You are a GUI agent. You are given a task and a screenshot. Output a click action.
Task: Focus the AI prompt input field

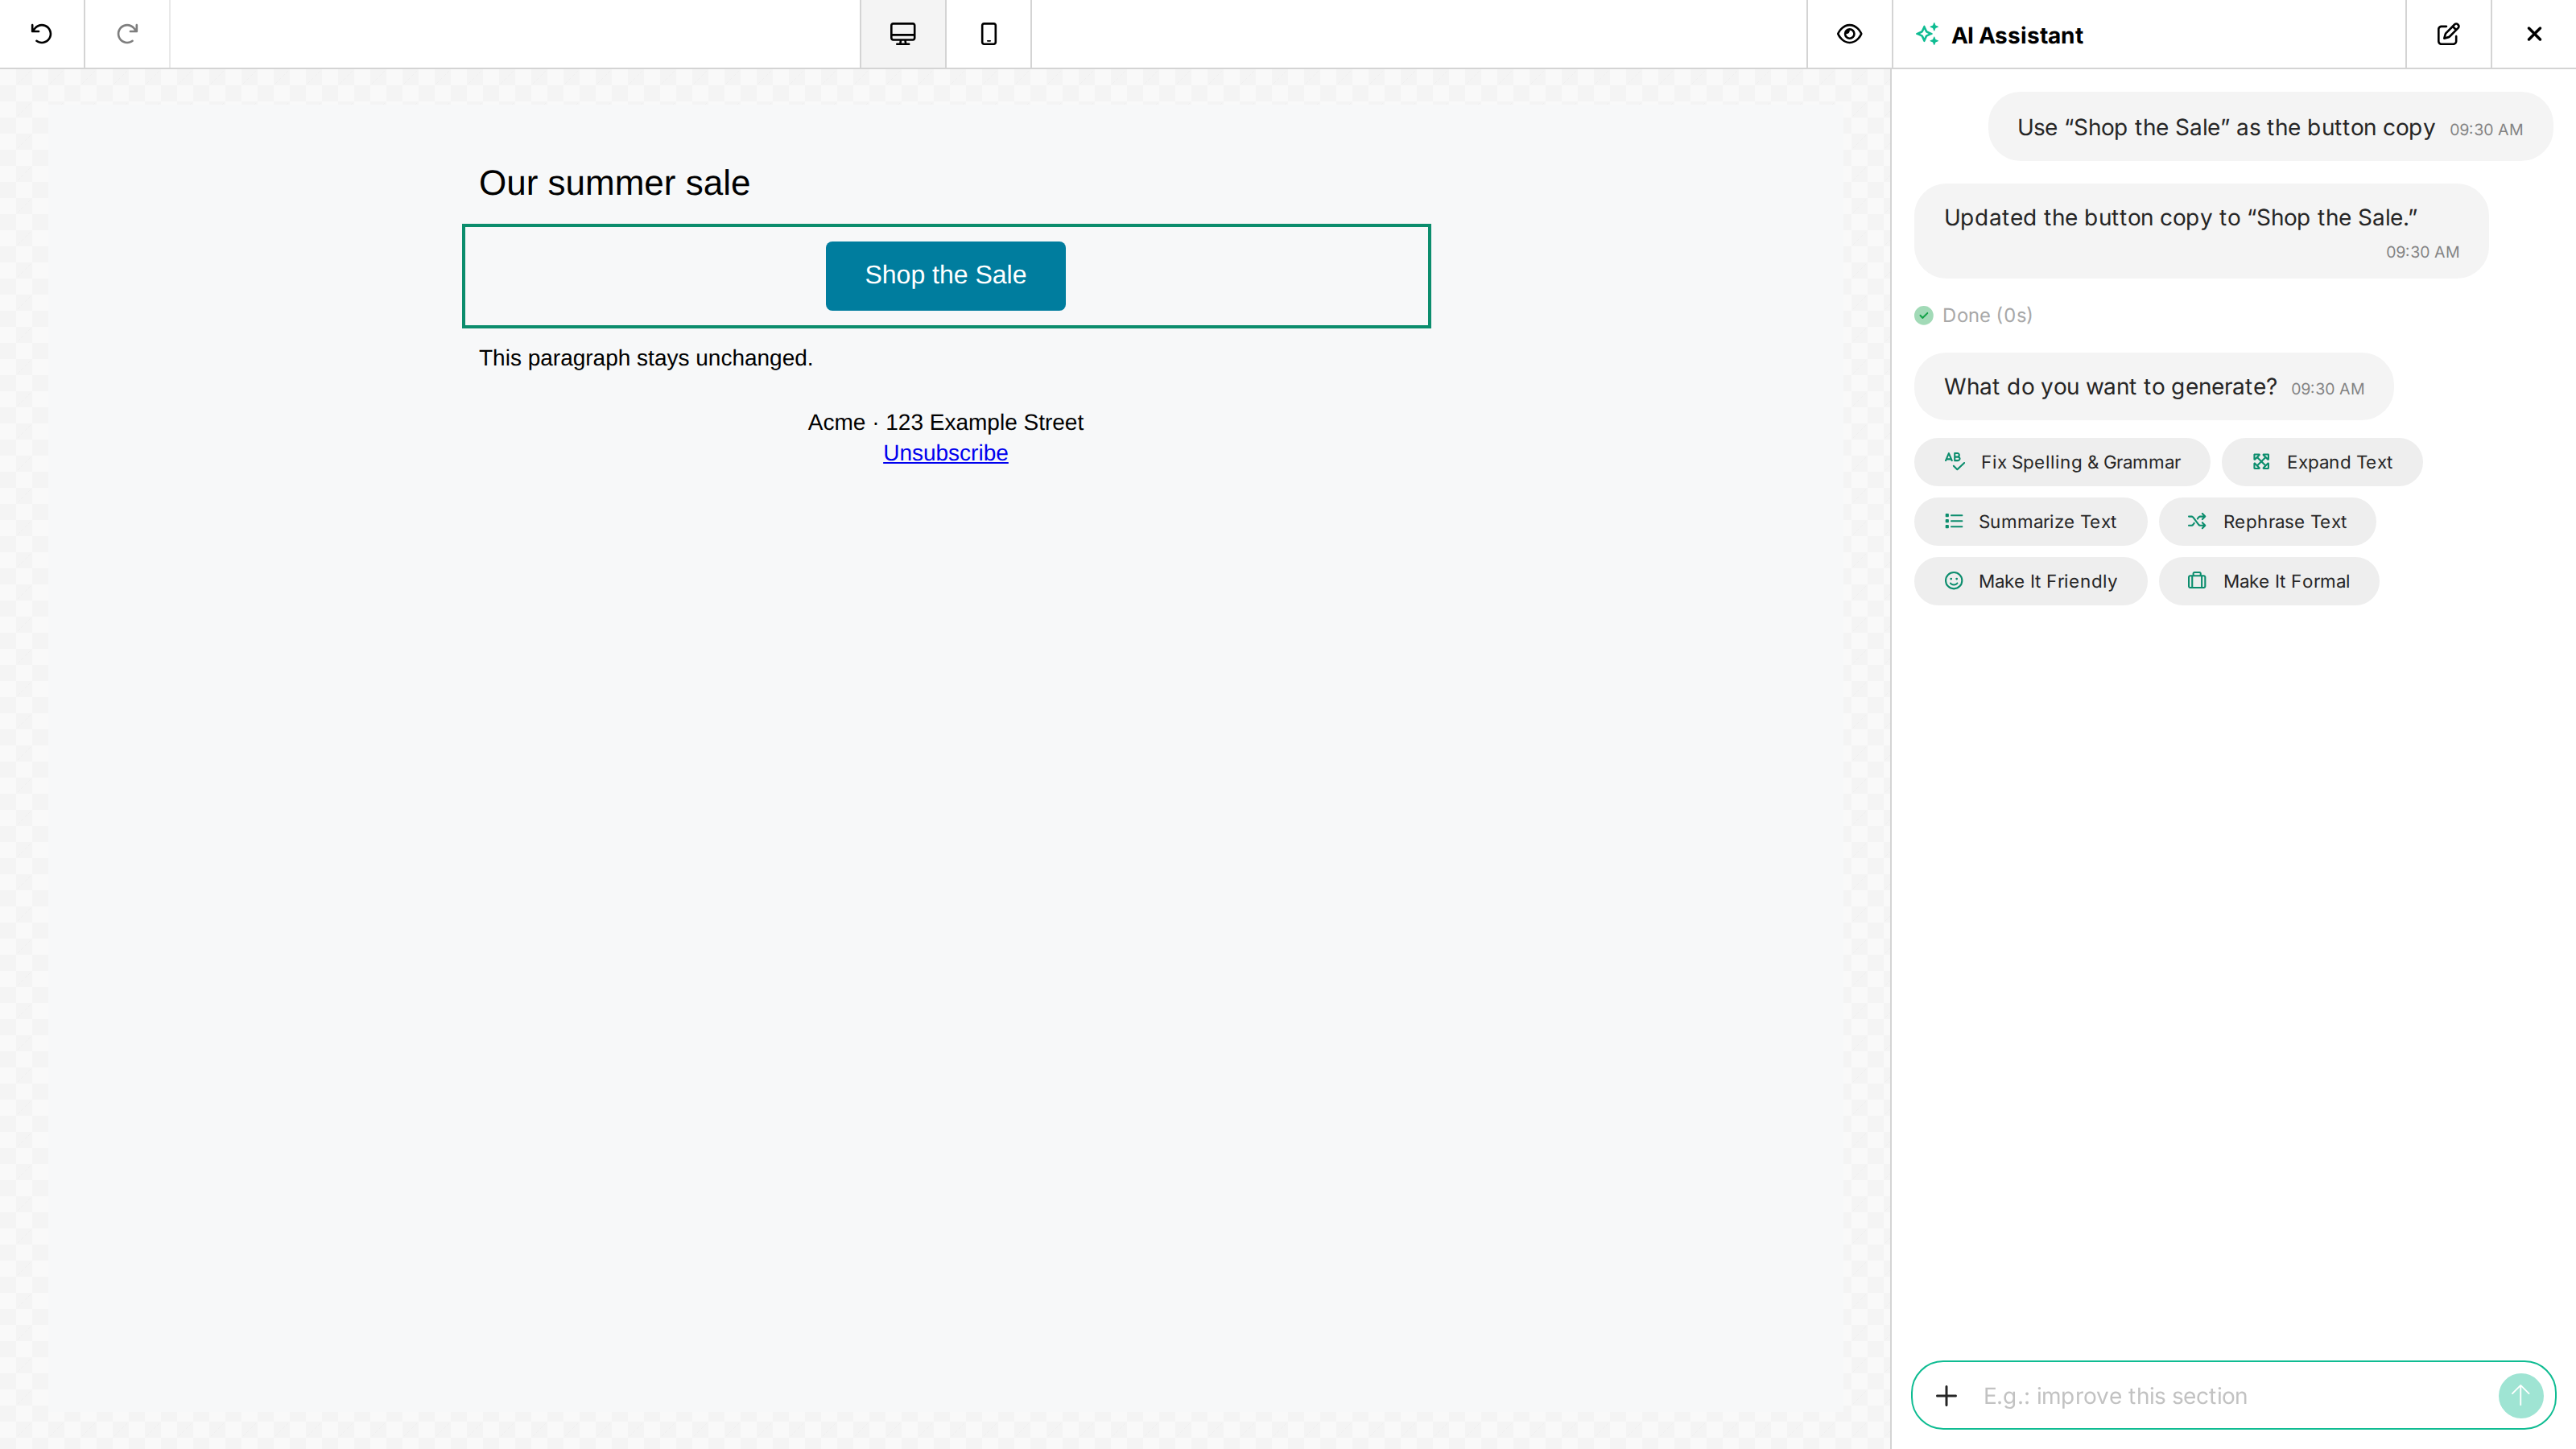[2232, 1396]
